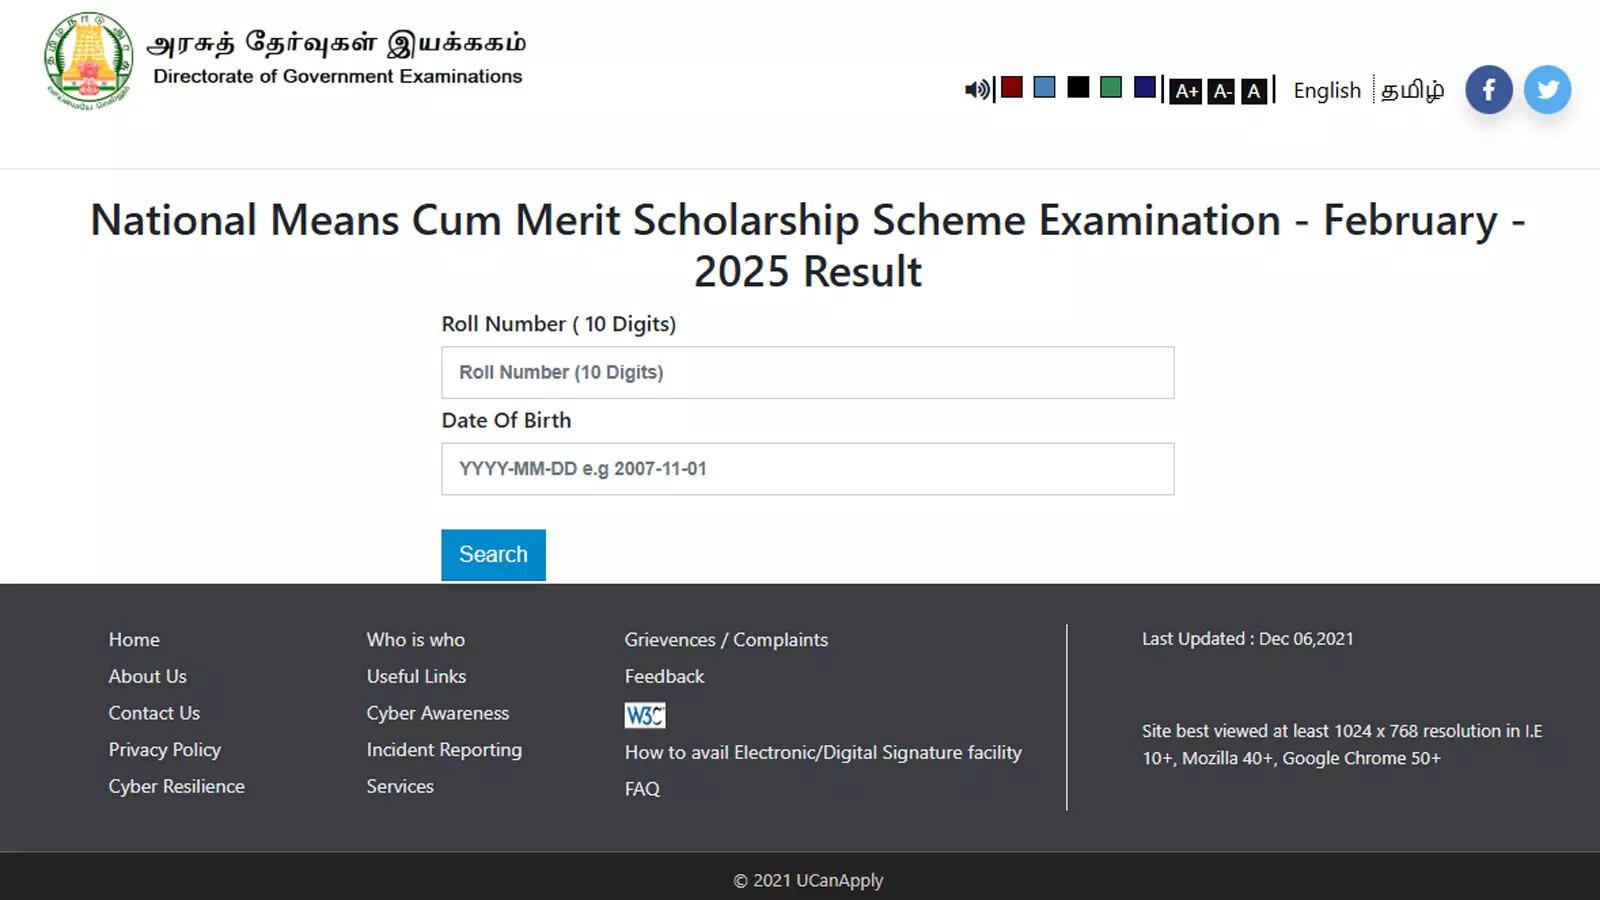Click the blue Search button
The width and height of the screenshot is (1600, 900).
[x=493, y=555]
